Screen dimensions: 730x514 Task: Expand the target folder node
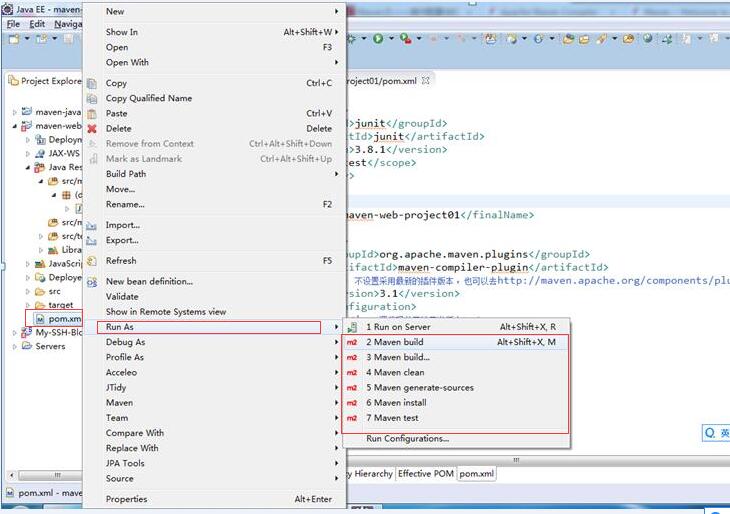[27, 305]
